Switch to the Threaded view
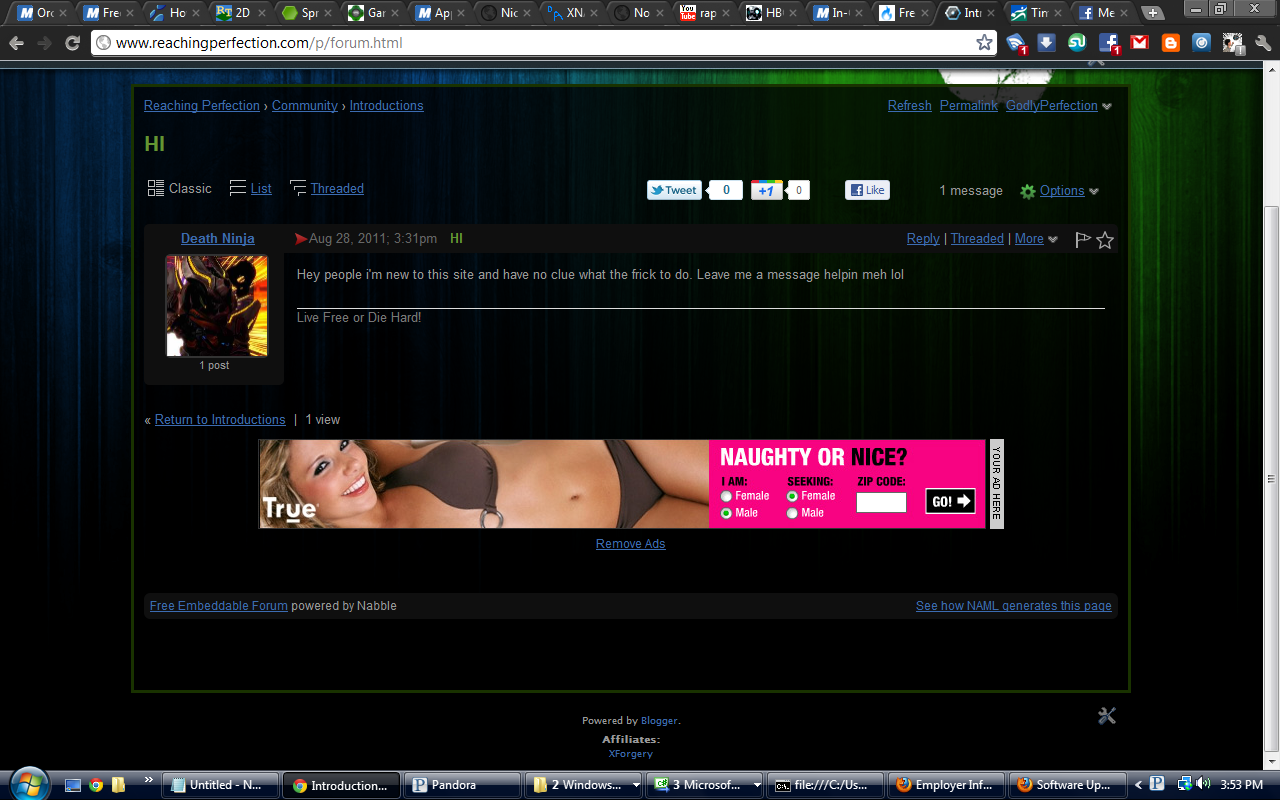Screen dimensions: 1280x800 [x=337, y=188]
